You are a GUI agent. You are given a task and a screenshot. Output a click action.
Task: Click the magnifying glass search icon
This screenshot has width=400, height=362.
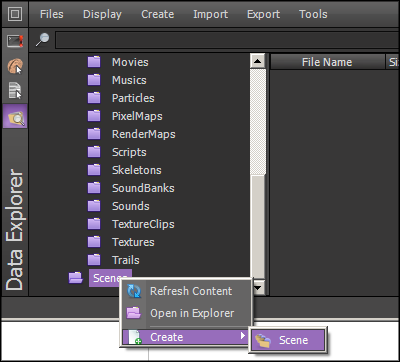click(42, 40)
